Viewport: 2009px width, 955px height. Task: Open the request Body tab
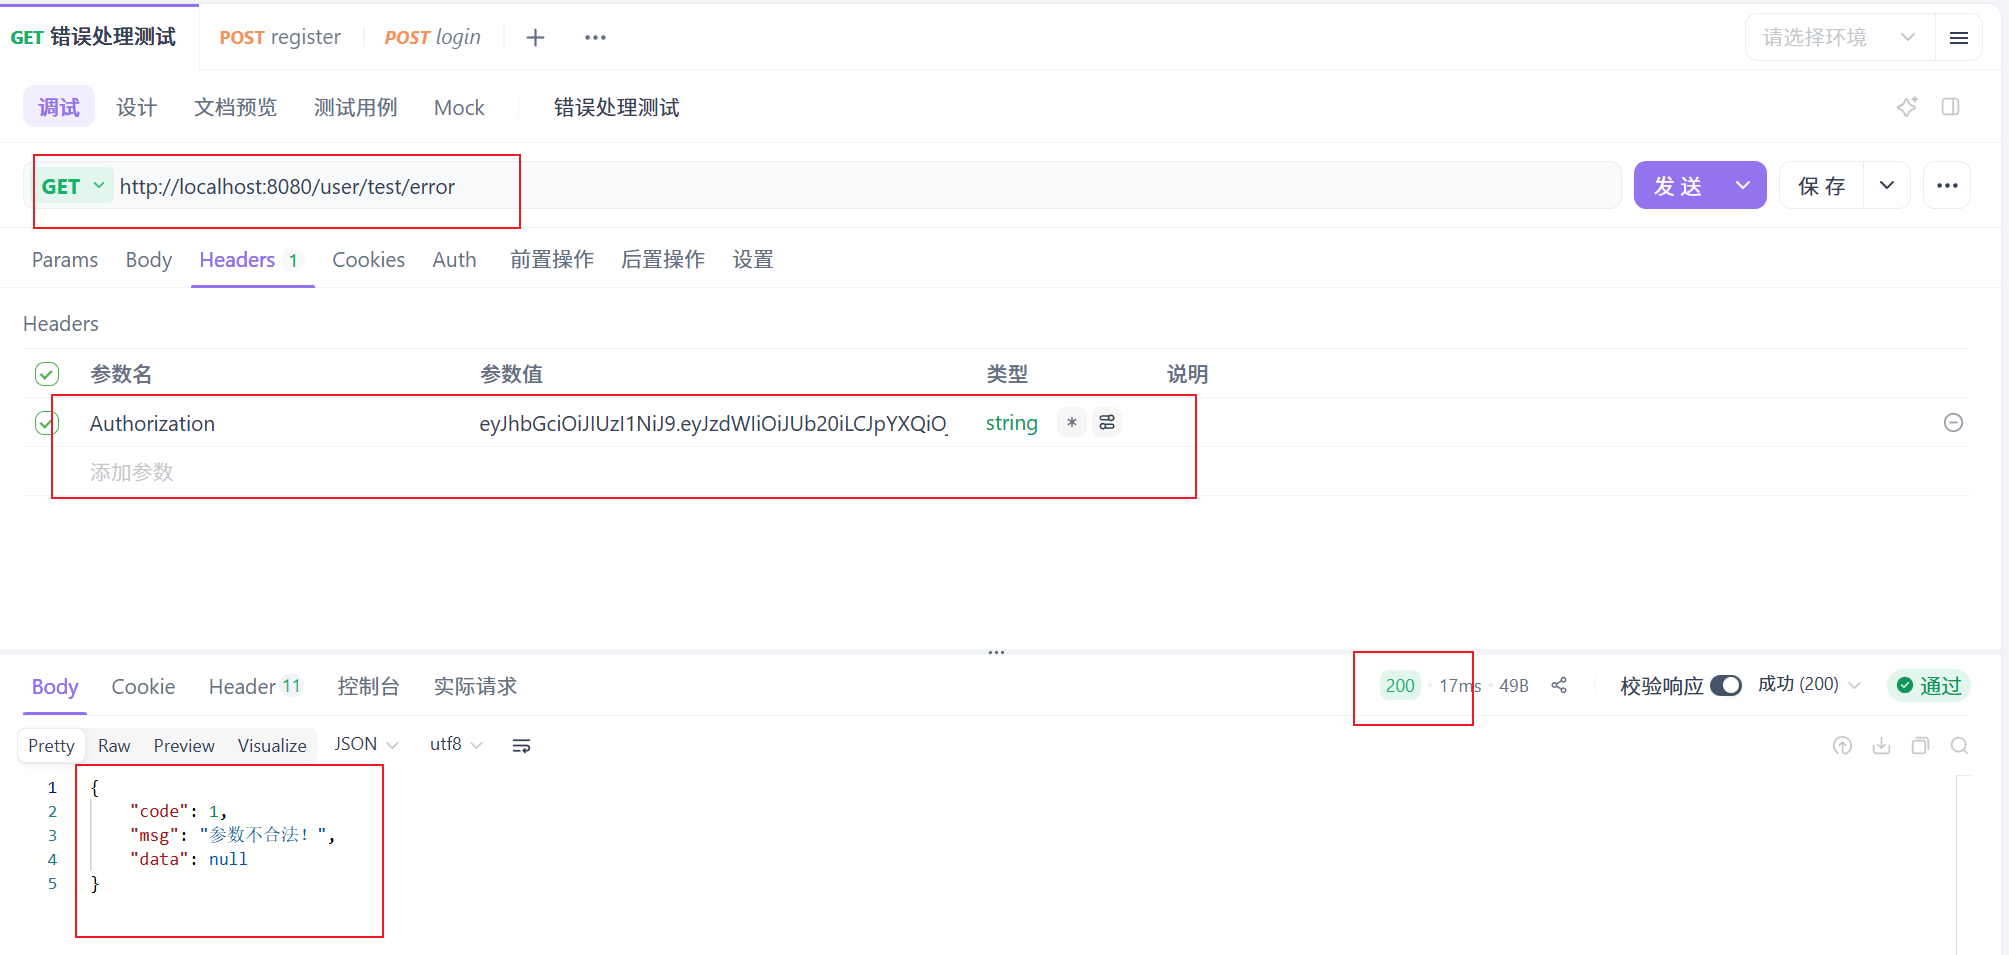(x=149, y=260)
